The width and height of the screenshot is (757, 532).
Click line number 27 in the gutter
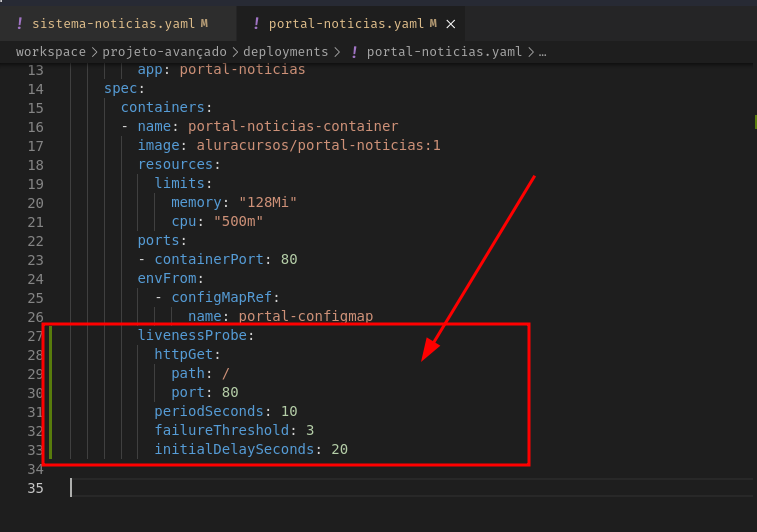(x=35, y=336)
